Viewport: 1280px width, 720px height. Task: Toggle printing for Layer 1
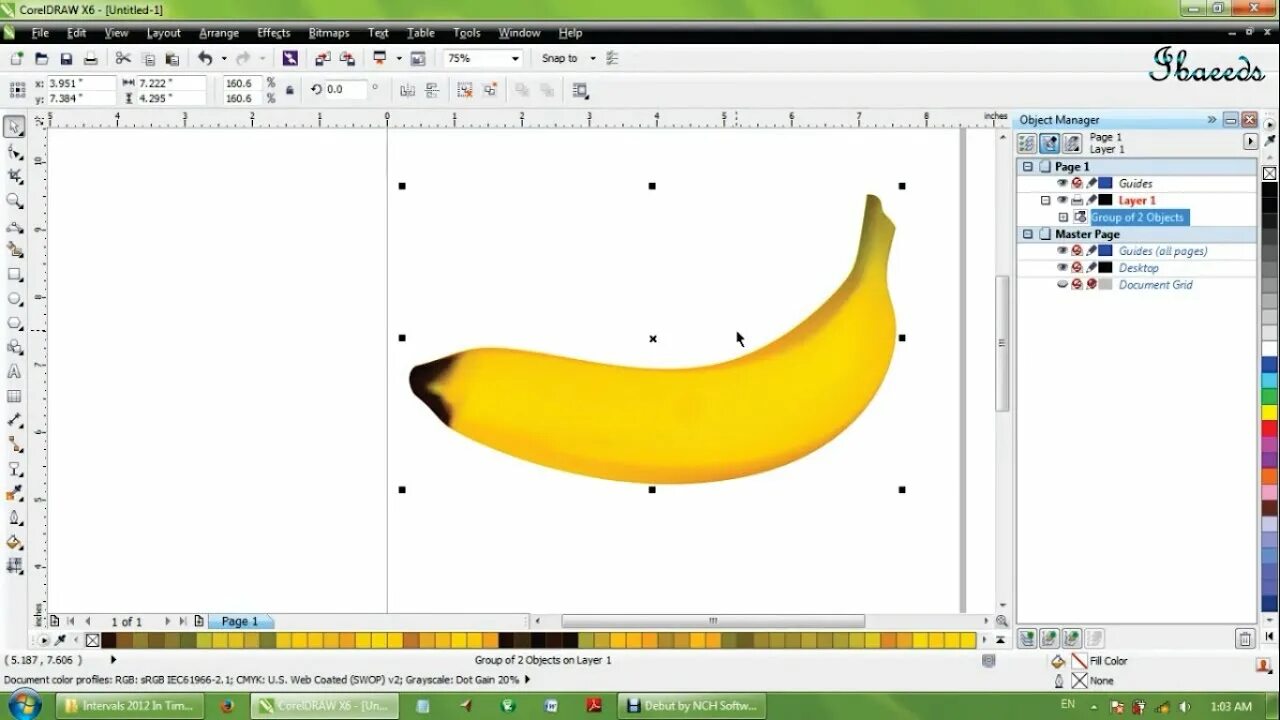point(1077,200)
